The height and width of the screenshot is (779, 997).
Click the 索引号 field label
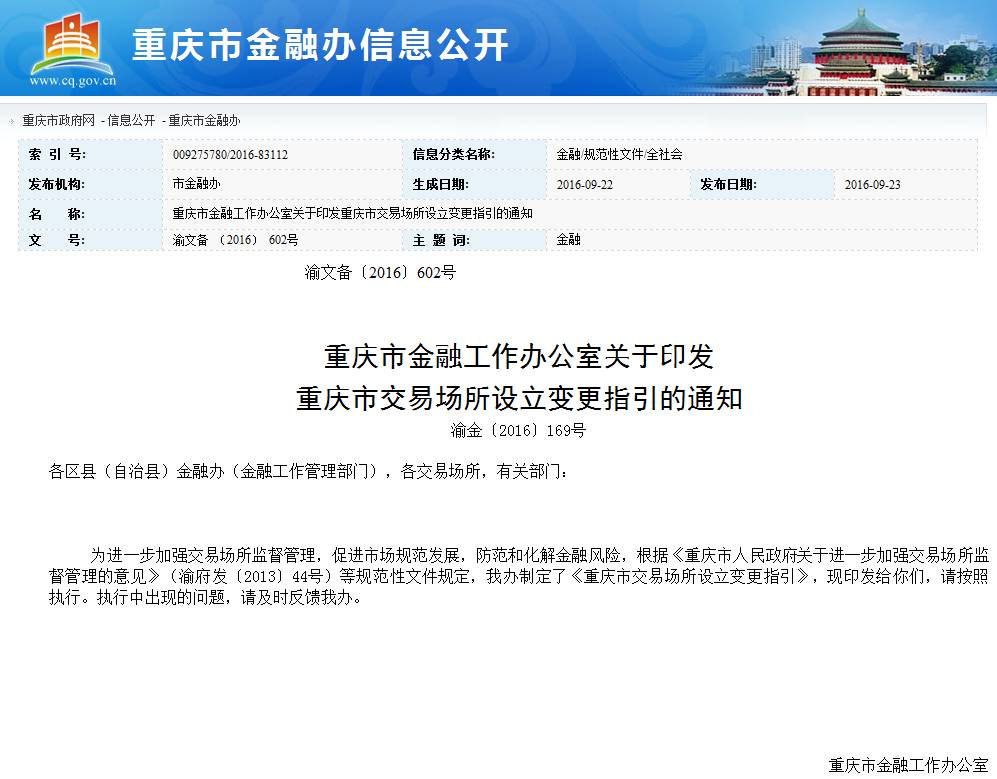point(57,154)
